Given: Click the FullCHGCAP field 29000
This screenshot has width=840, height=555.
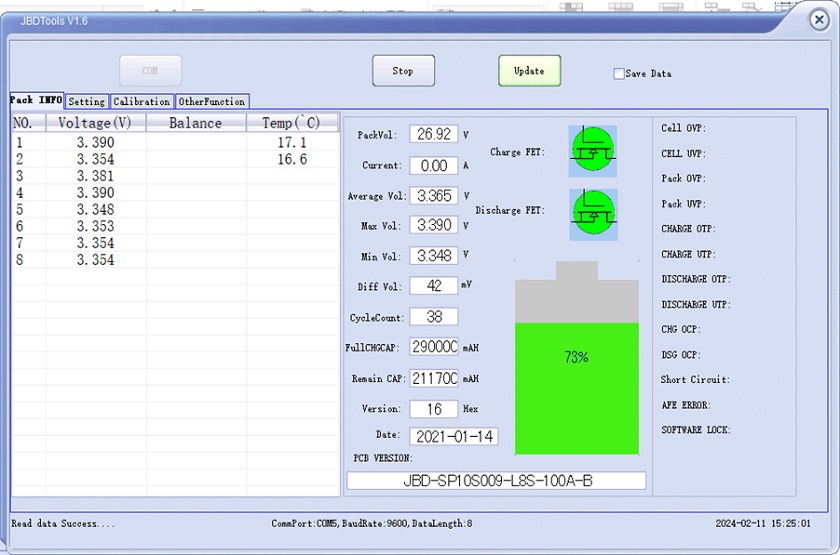Looking at the screenshot, I should (434, 347).
